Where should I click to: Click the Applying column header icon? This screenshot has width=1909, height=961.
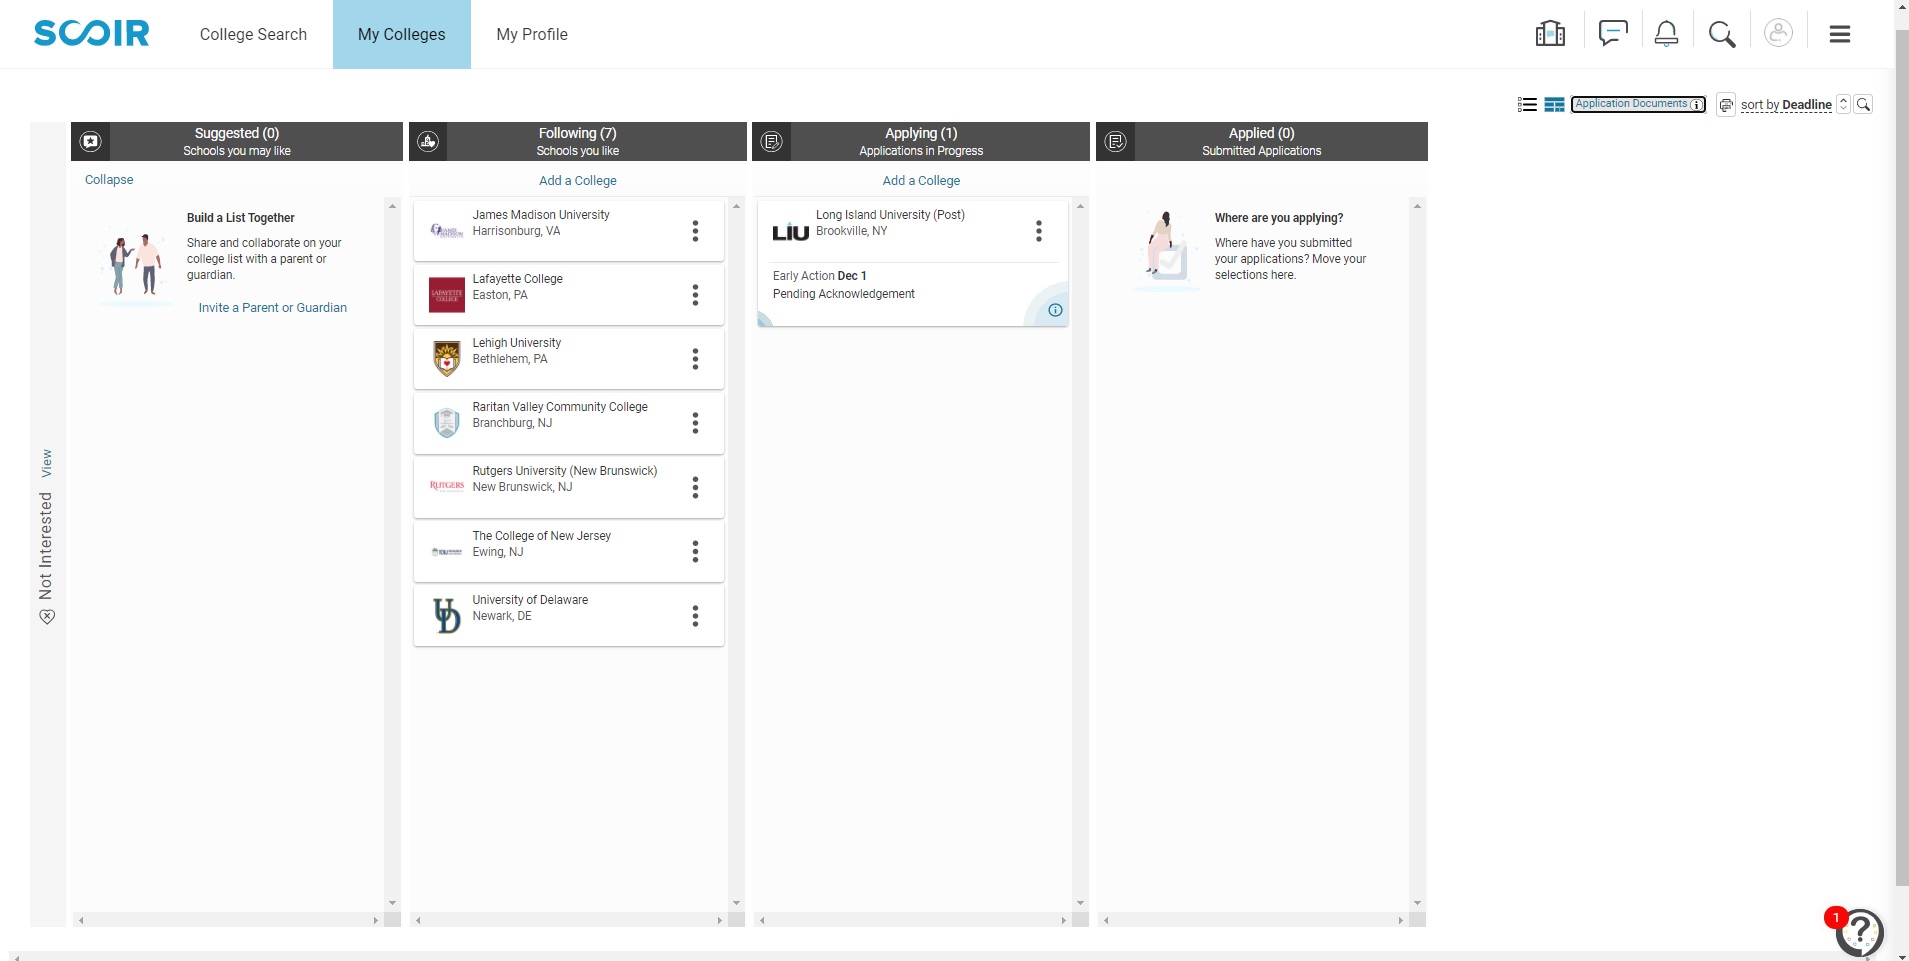[x=771, y=141]
